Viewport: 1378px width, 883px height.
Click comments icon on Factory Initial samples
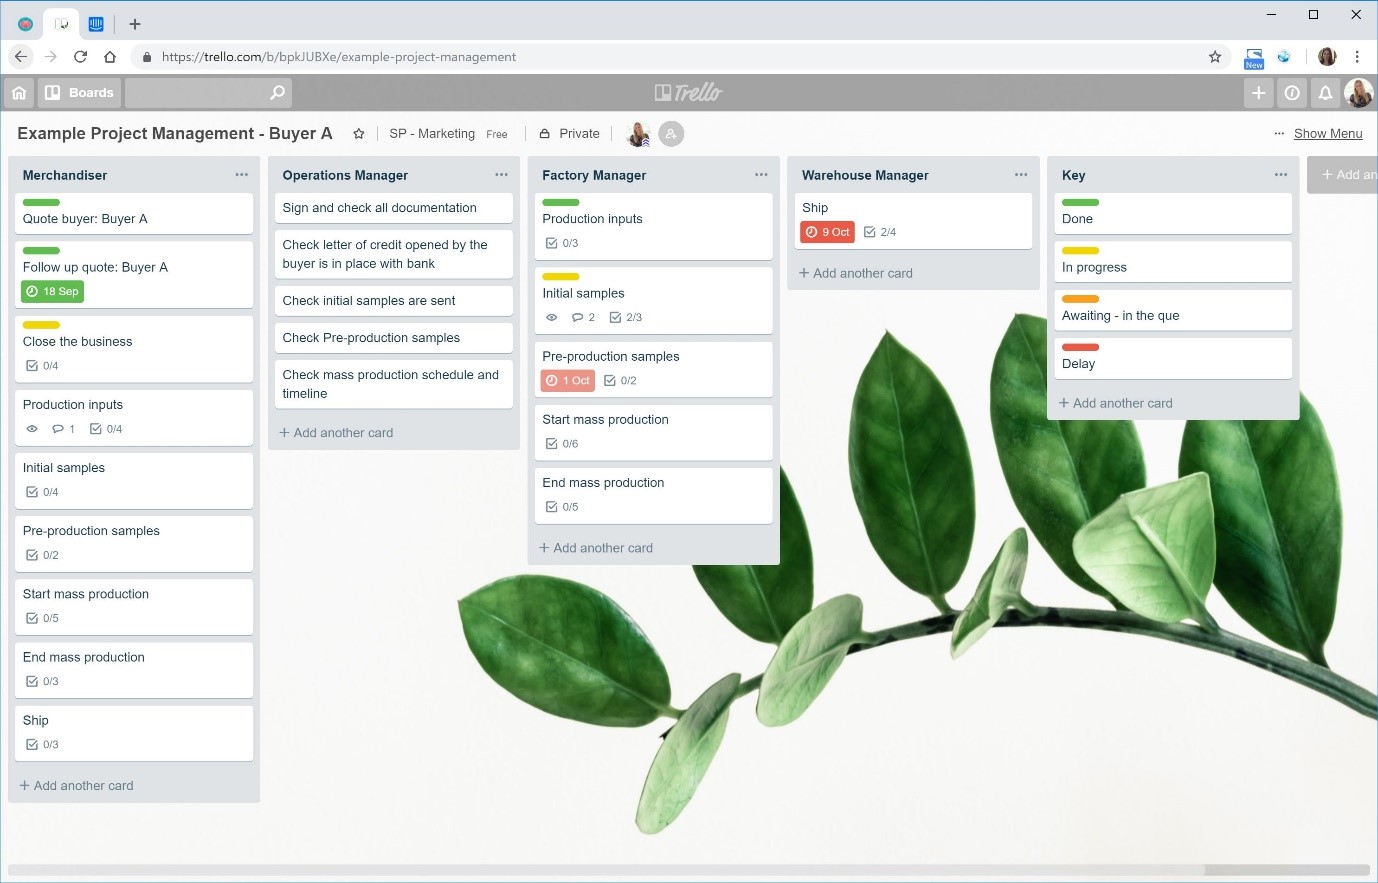click(x=577, y=317)
